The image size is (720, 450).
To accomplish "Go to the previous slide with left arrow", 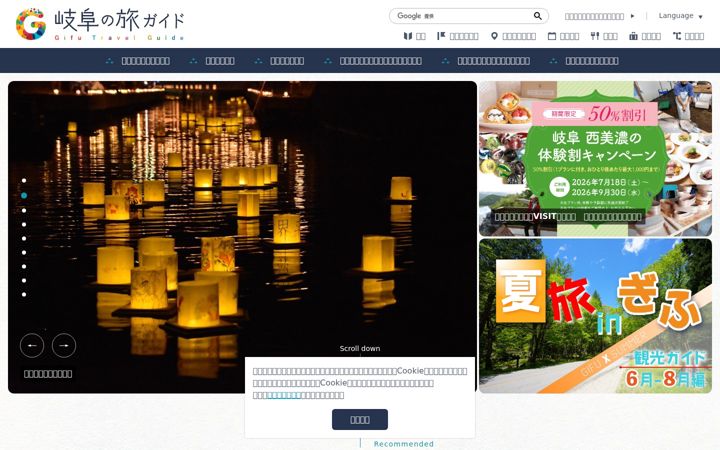I will point(32,345).
